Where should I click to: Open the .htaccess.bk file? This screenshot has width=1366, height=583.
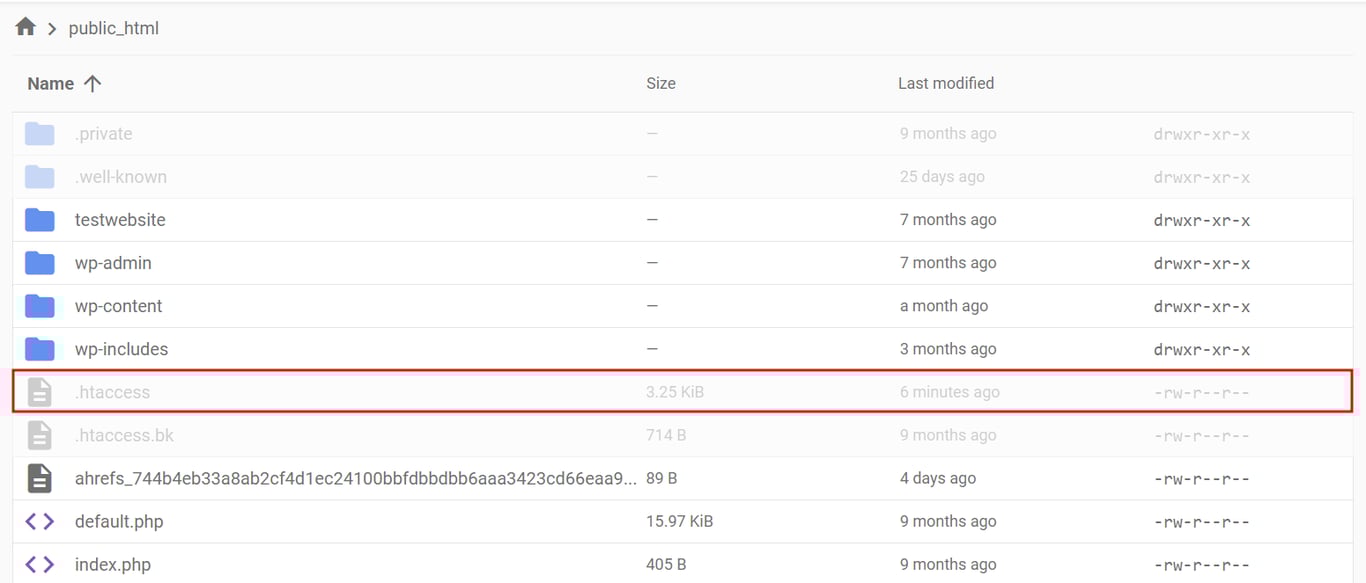click(x=124, y=434)
